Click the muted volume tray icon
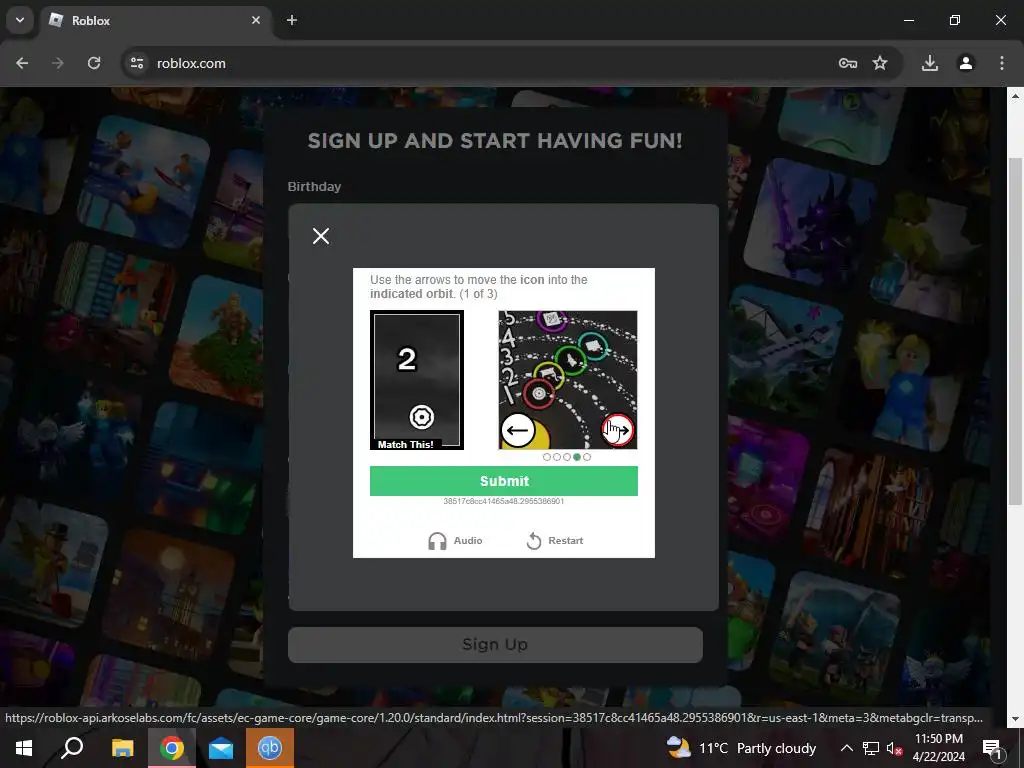Screen dimensions: 1024x768 (x=894, y=748)
